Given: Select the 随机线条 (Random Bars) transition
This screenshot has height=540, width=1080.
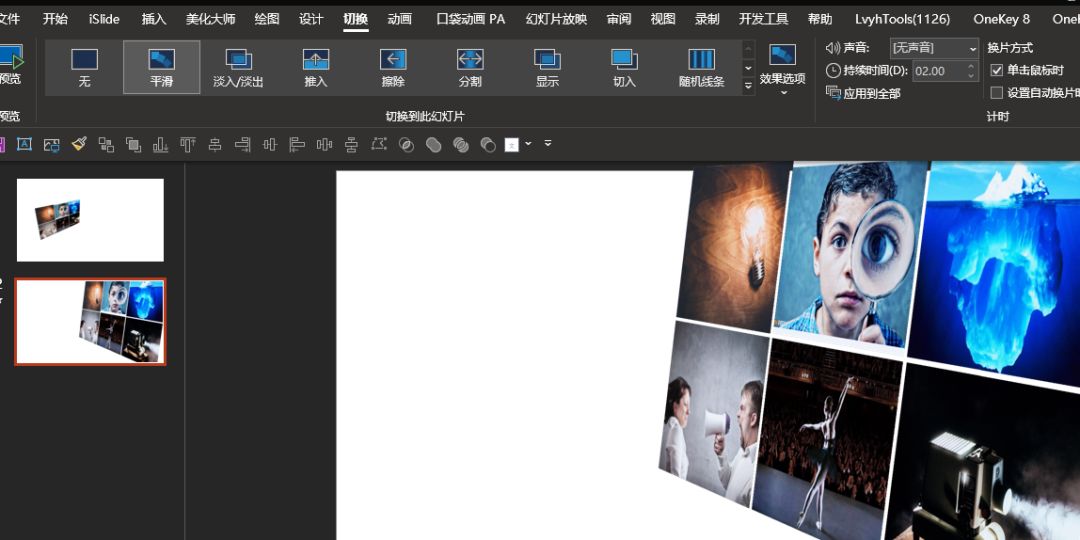Looking at the screenshot, I should [701, 67].
